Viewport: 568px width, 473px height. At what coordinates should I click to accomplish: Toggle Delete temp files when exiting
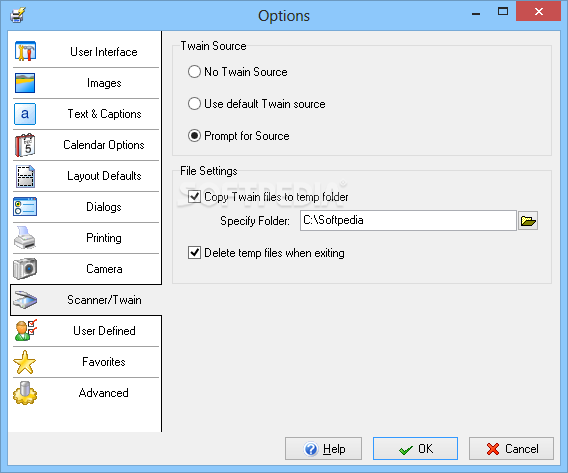point(195,252)
